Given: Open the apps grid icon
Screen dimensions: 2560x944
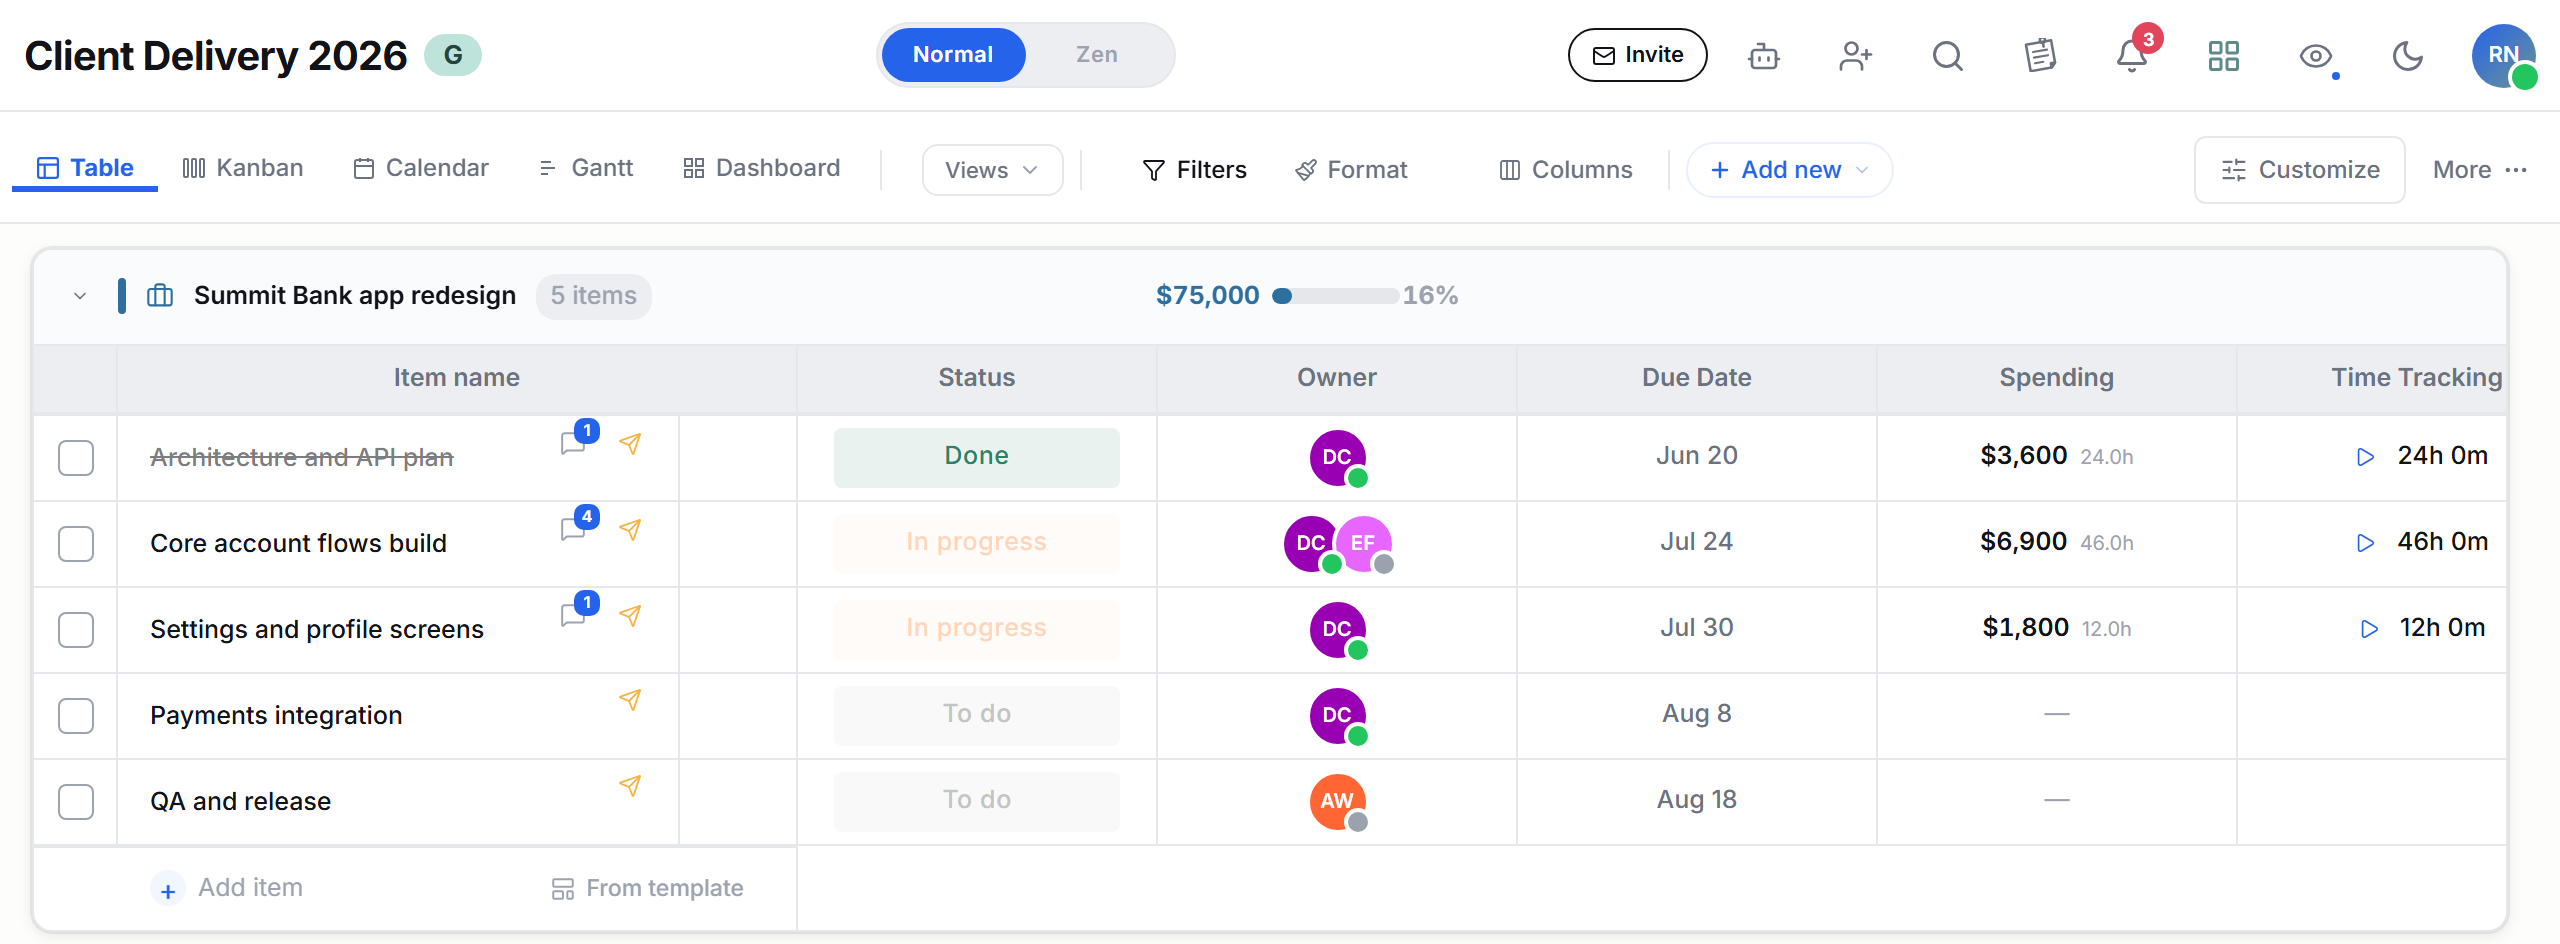Looking at the screenshot, I should point(2224,56).
